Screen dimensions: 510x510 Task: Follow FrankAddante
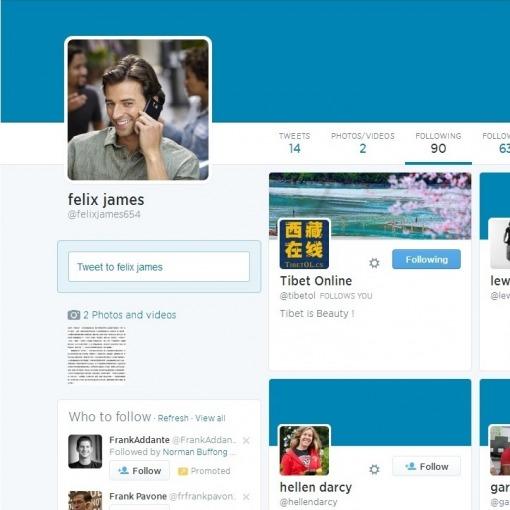139,471
